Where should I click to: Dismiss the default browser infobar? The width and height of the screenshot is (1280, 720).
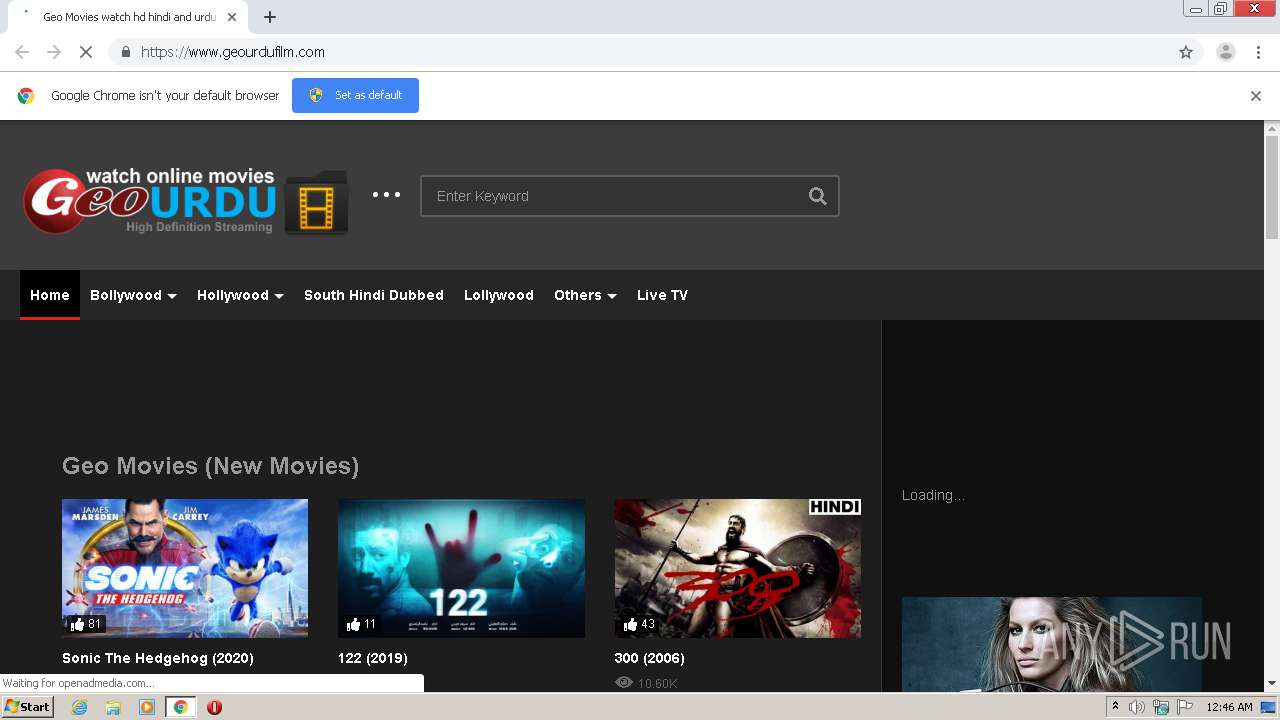click(x=1256, y=96)
